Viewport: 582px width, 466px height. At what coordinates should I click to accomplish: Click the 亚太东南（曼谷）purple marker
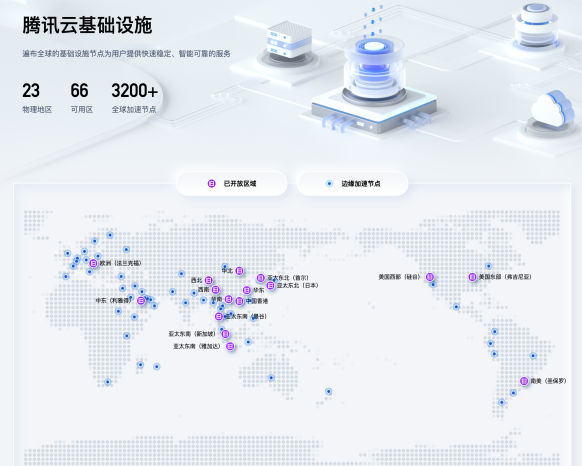(219, 316)
